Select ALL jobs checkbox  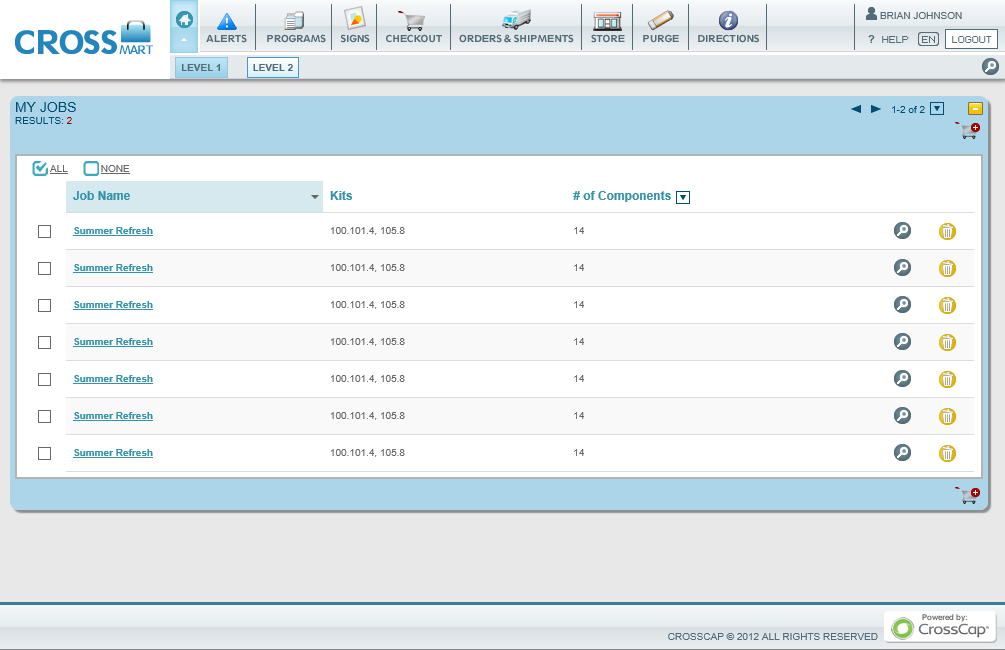(x=41, y=168)
